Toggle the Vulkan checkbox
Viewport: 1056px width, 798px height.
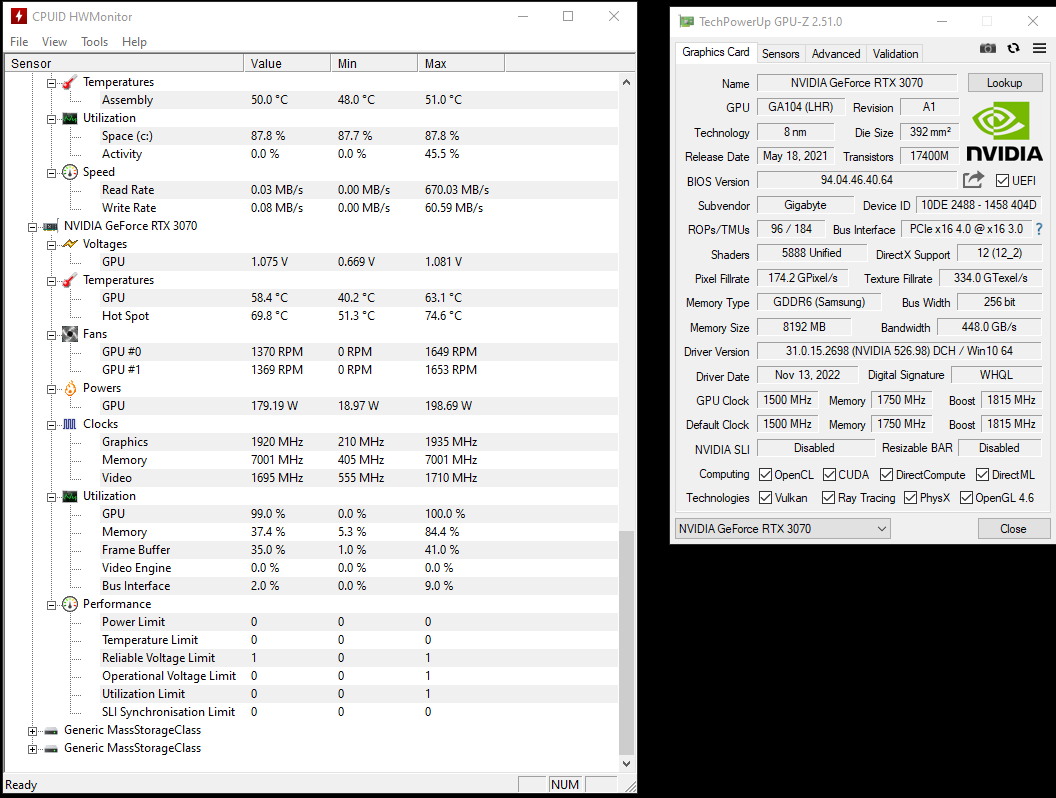(765, 498)
